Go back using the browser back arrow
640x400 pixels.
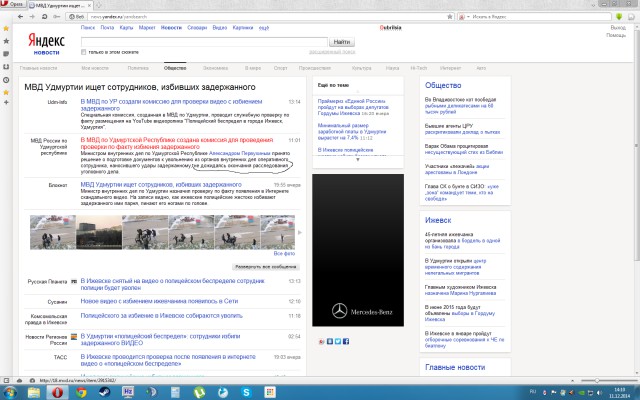[x=20, y=17]
